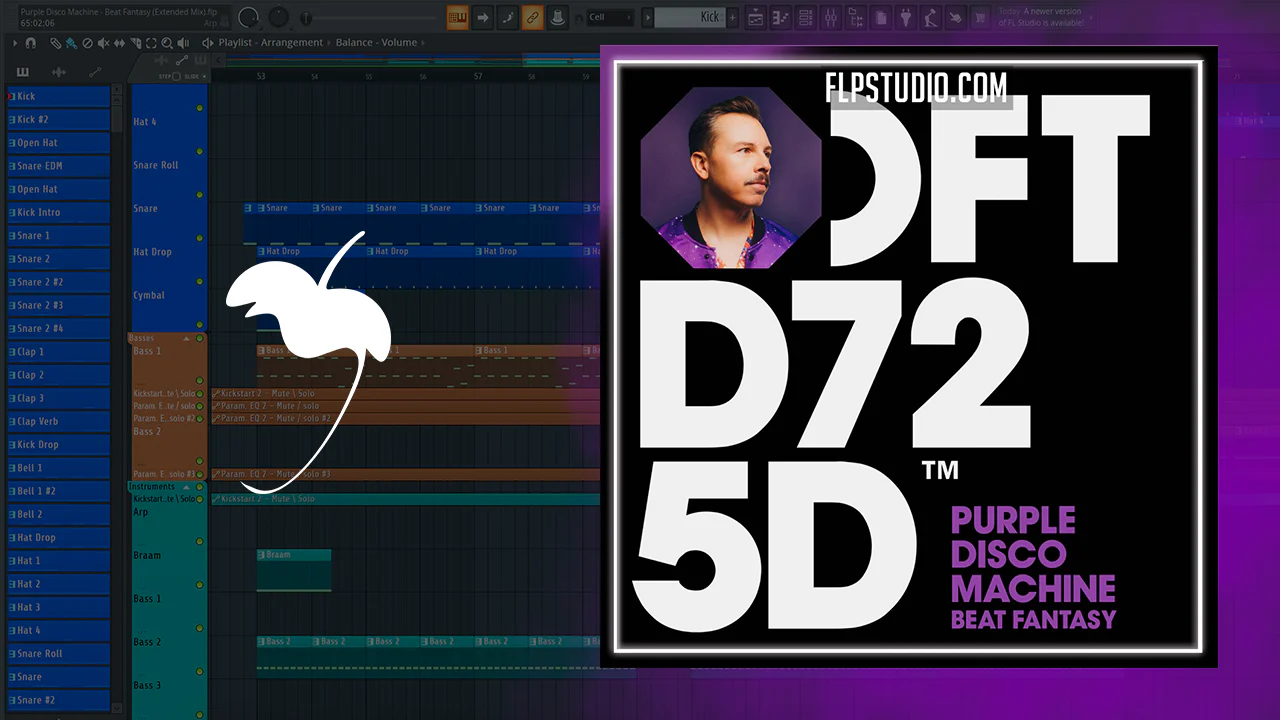Toggle the orange chain-link icon in the top toolbar
This screenshot has width=1280, height=720.
533,17
